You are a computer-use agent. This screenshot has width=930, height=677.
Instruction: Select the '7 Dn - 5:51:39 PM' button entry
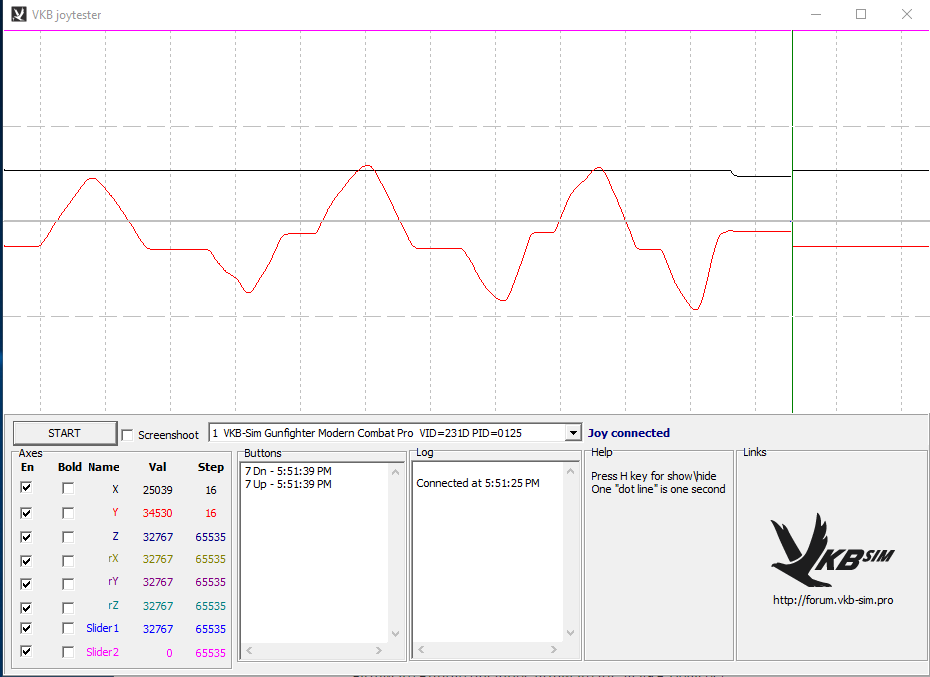coord(288,471)
